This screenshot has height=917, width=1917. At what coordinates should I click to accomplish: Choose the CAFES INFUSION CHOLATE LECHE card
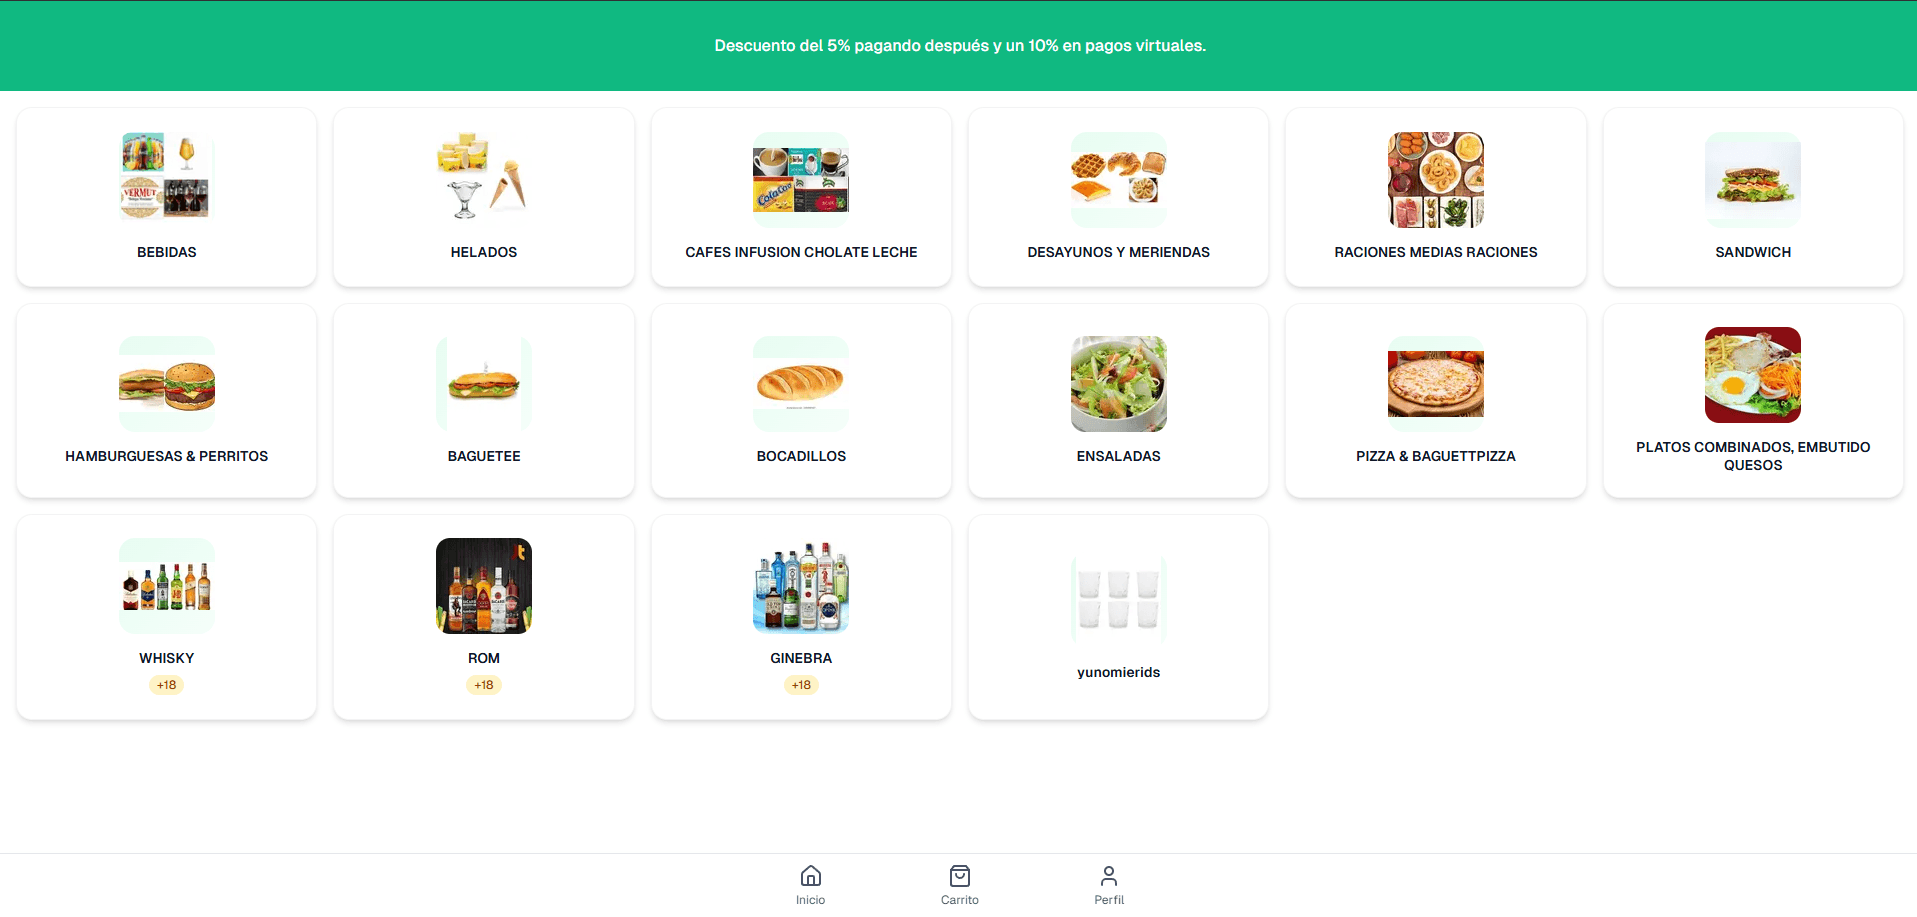pyautogui.click(x=801, y=198)
